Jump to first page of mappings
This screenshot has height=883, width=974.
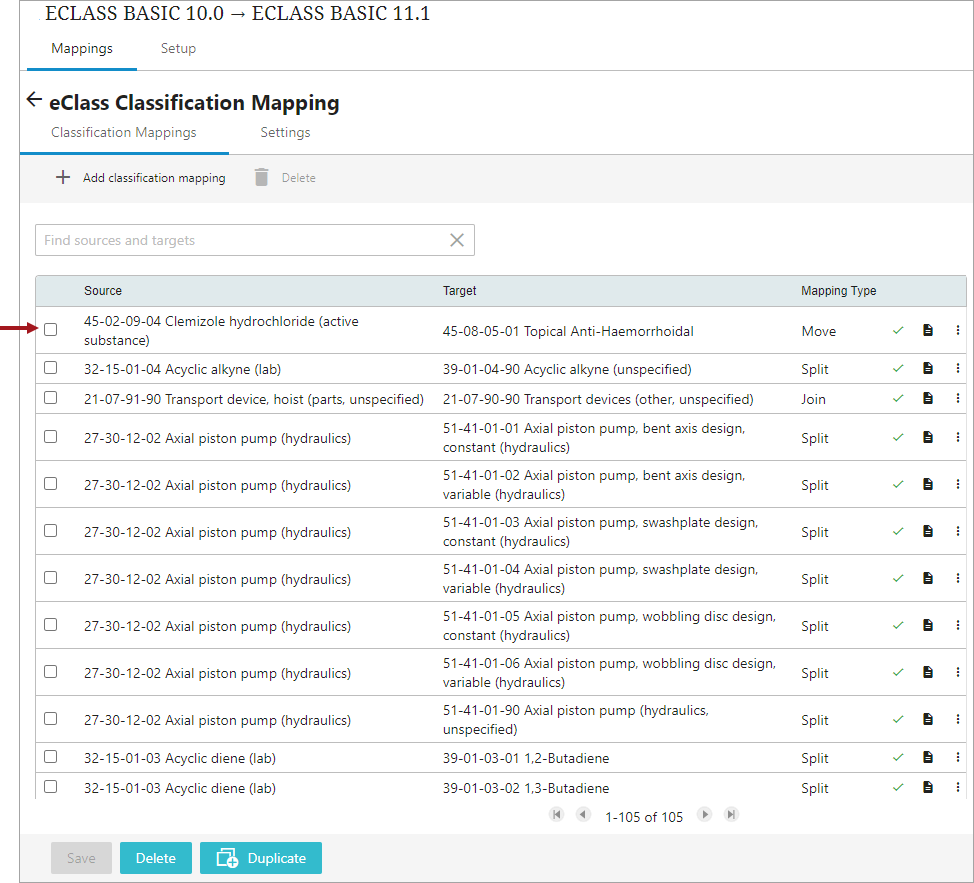pos(556,815)
